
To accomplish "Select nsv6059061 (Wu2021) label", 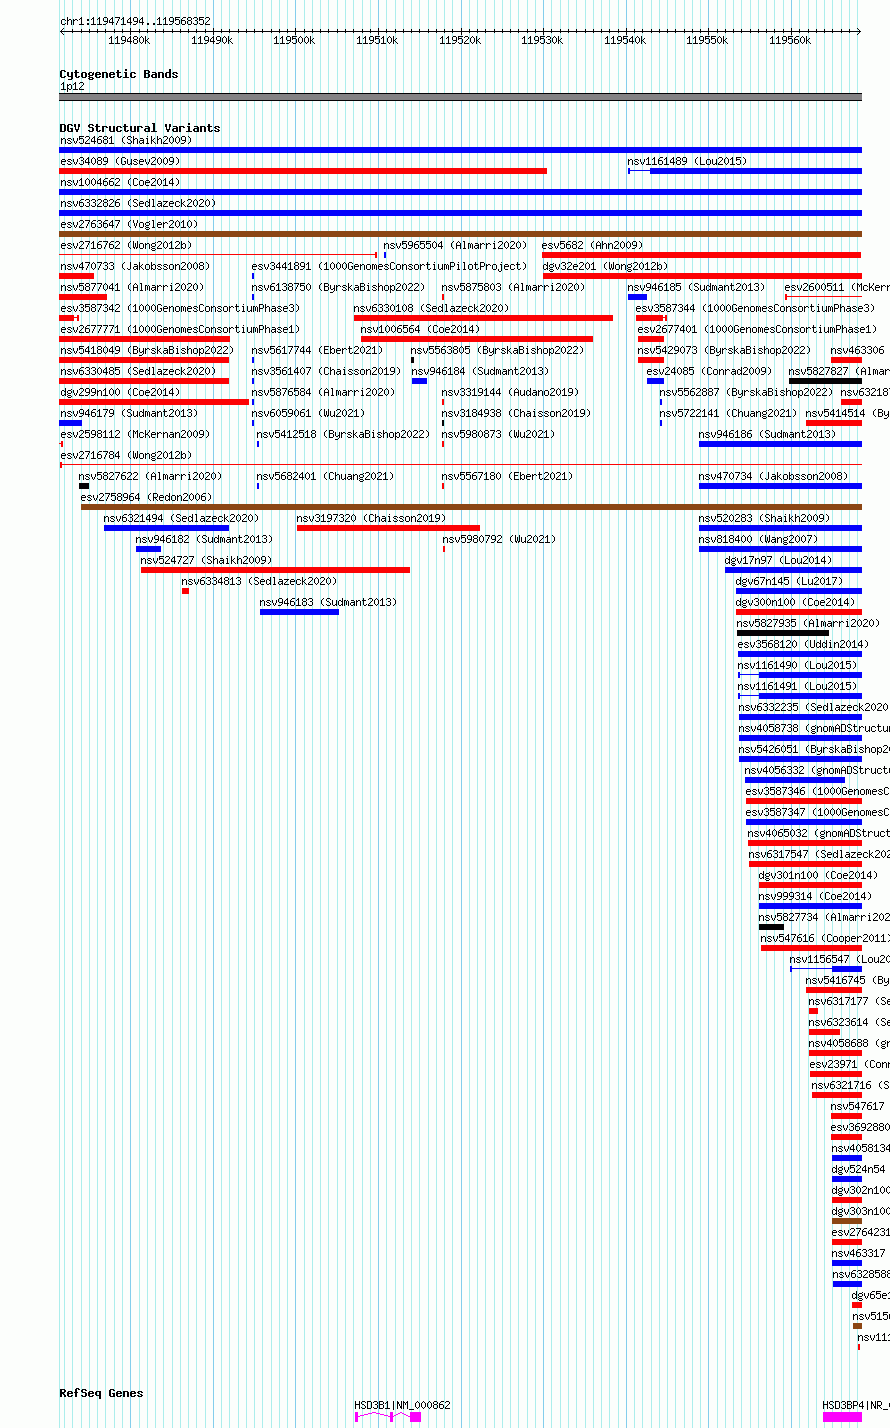I will click(x=308, y=413).
